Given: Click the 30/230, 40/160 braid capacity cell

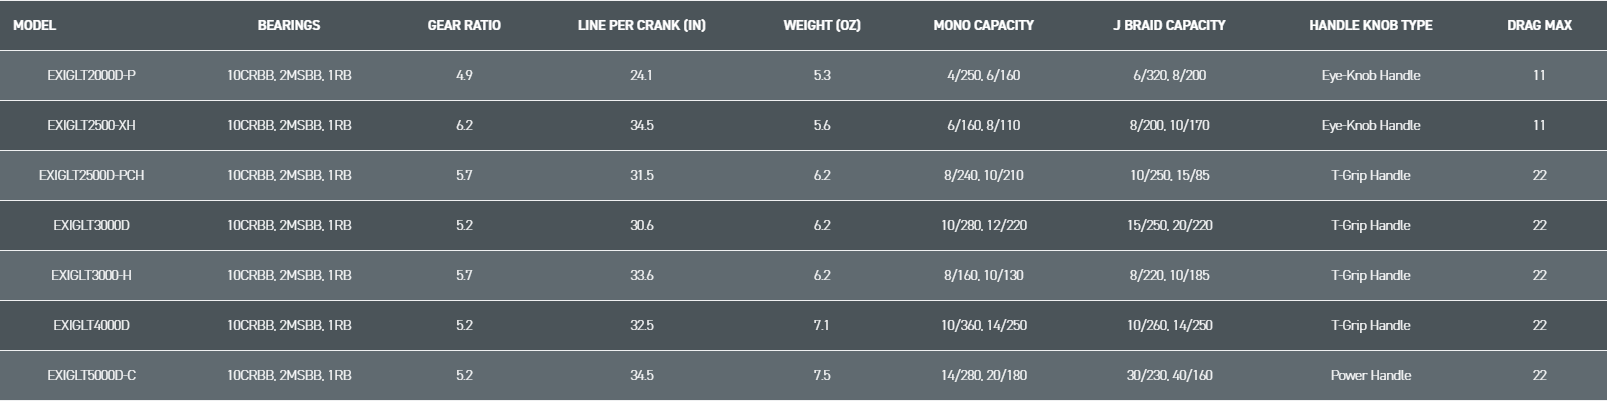Looking at the screenshot, I should point(1169,375).
